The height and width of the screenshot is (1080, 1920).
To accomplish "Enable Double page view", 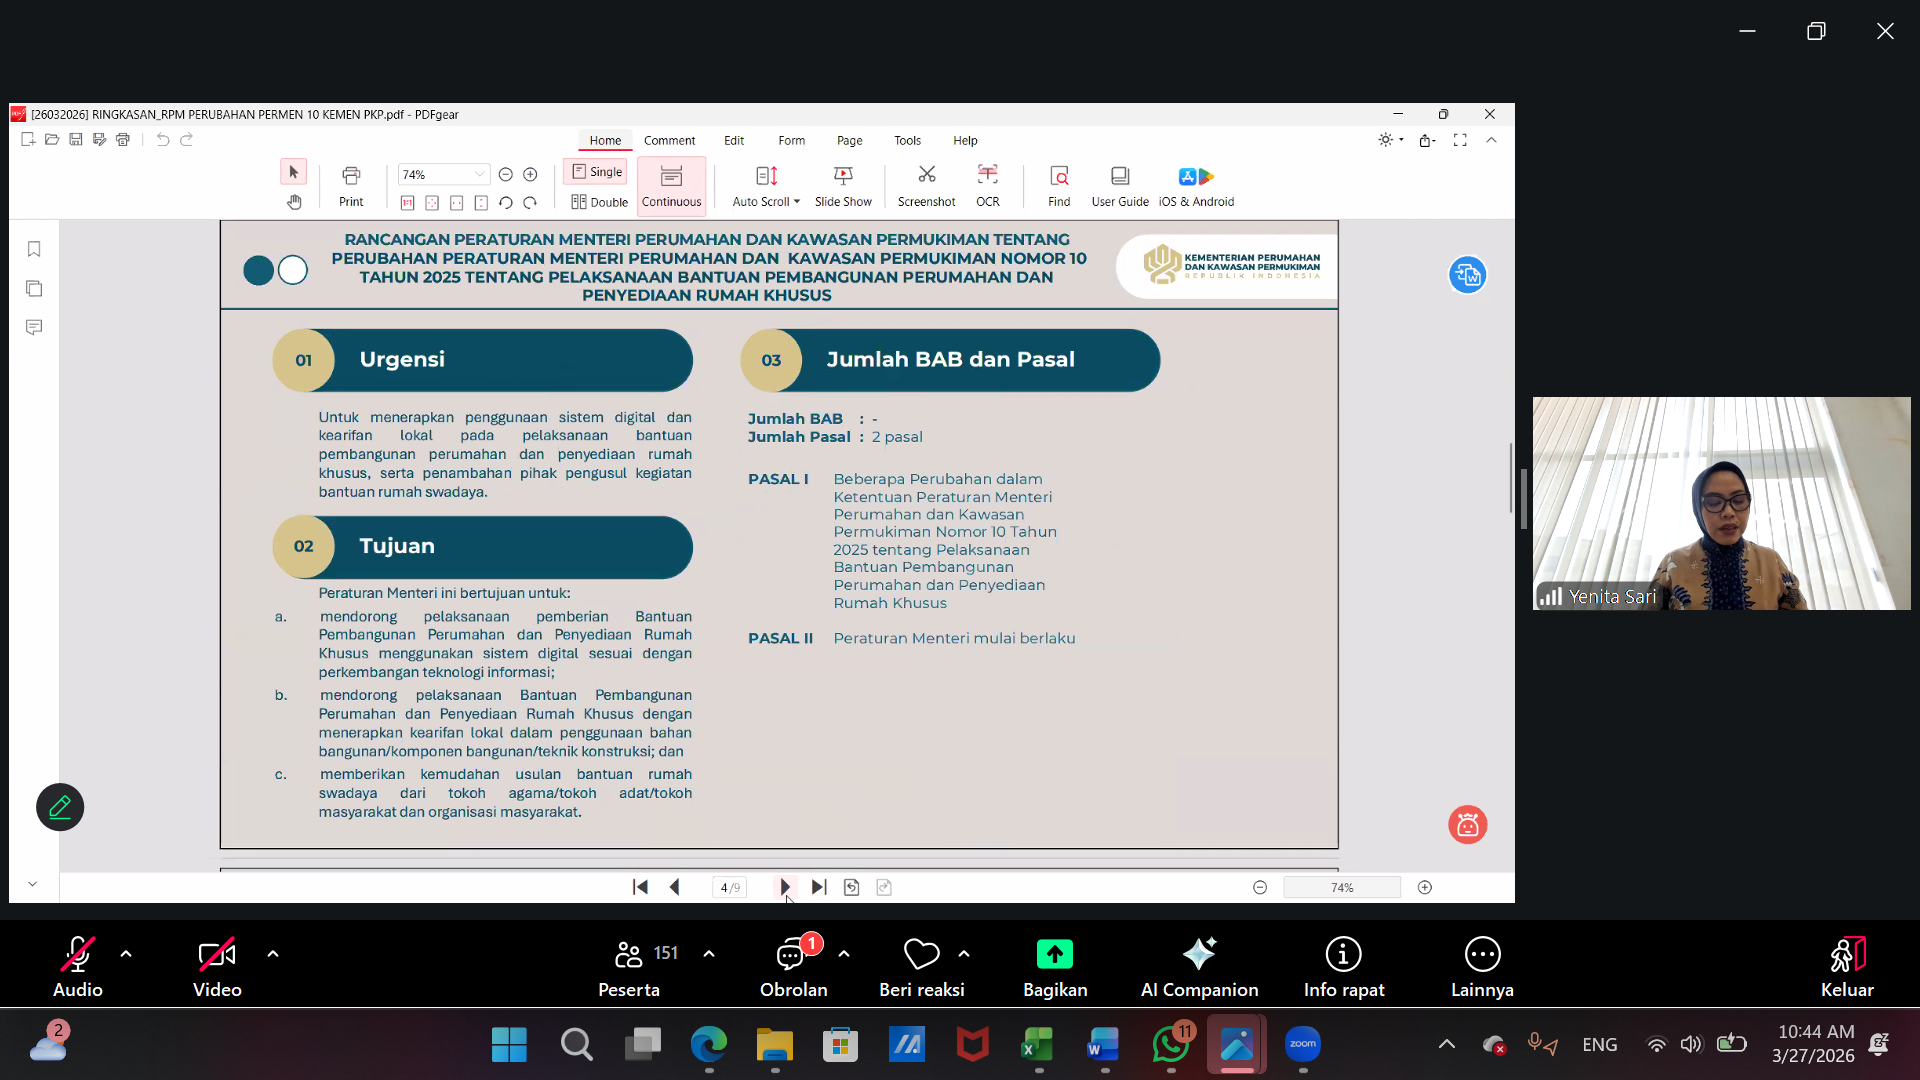I will [x=599, y=202].
